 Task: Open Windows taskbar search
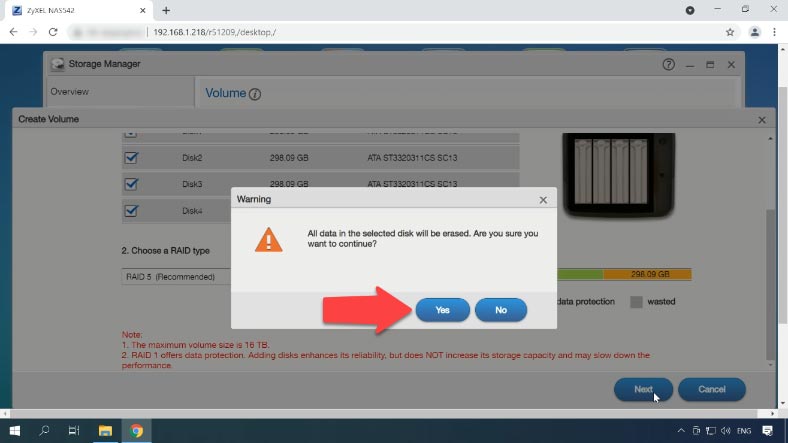coord(44,431)
